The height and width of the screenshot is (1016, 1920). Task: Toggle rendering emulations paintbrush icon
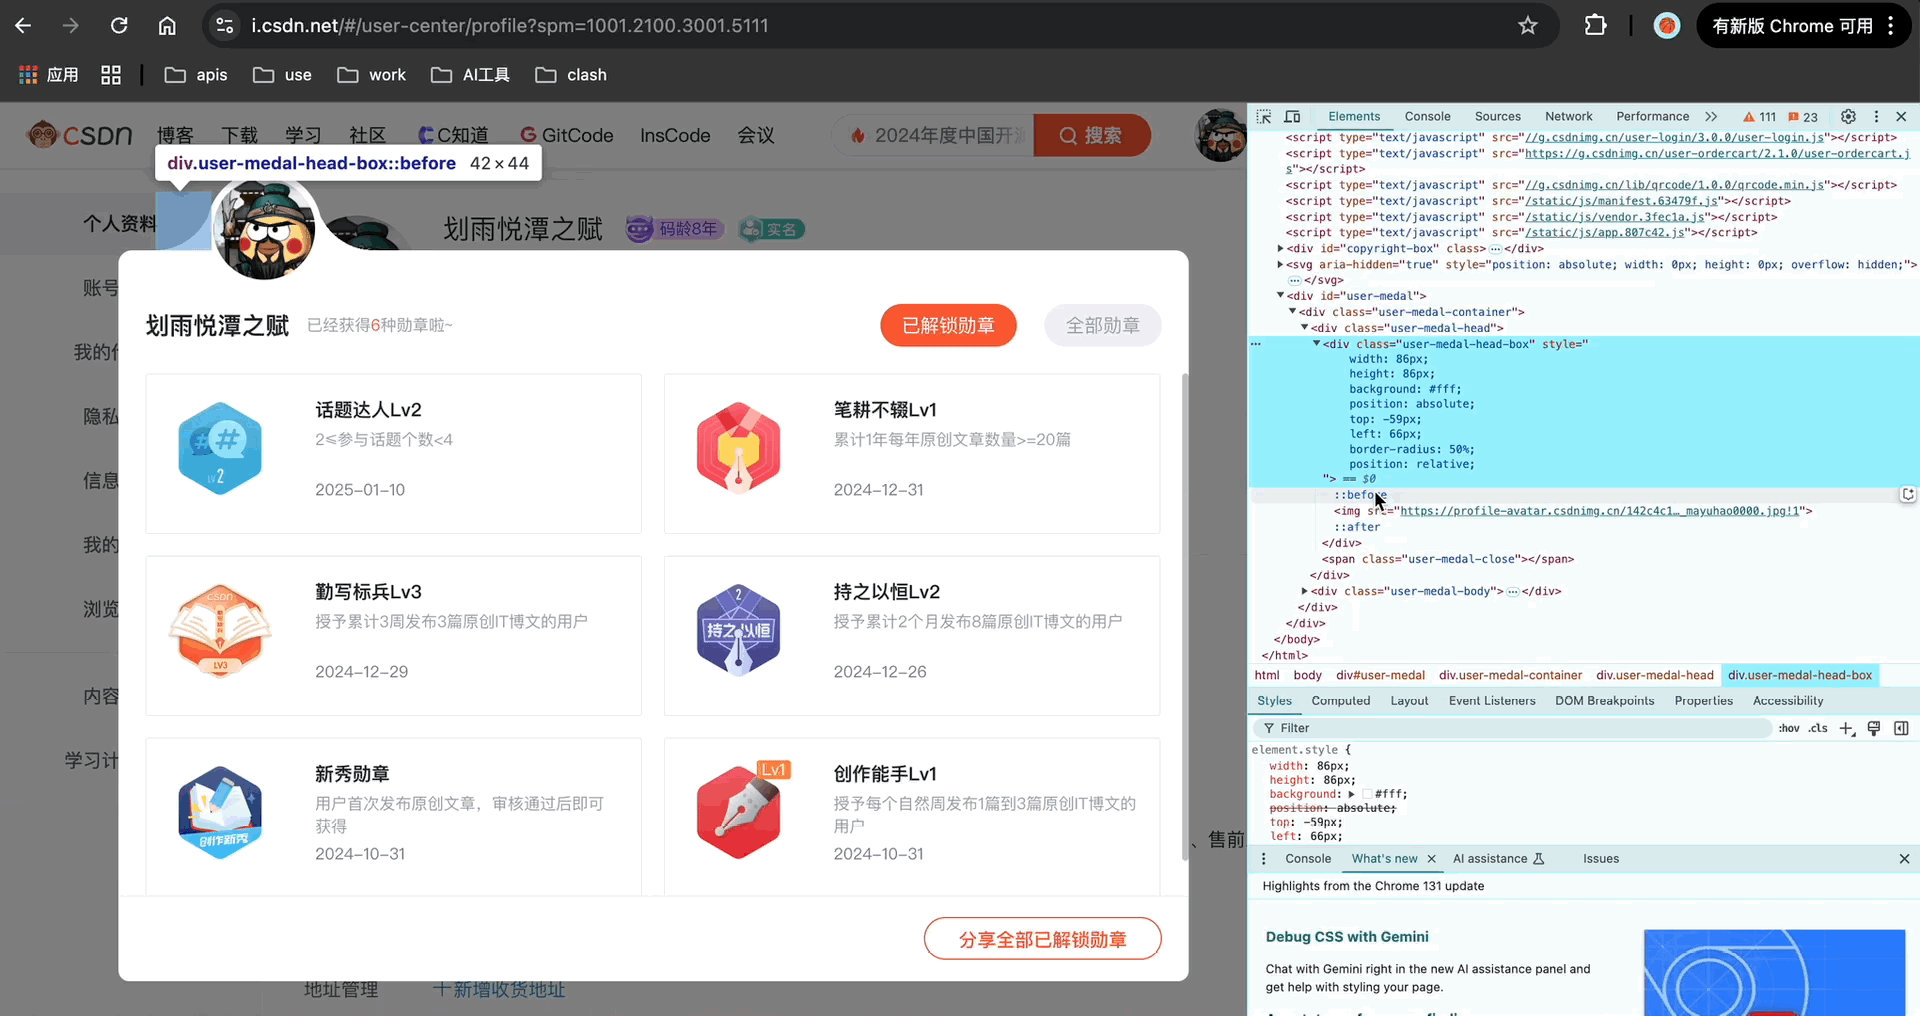[1874, 728]
